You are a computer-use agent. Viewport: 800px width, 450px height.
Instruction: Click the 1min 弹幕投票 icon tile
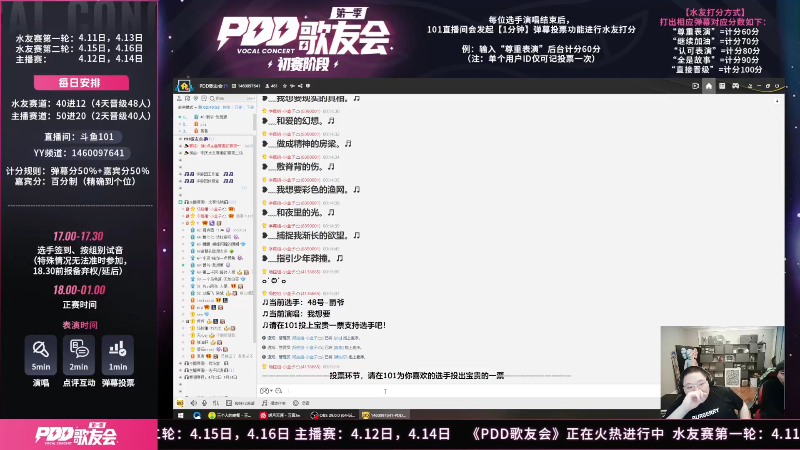[x=118, y=355]
